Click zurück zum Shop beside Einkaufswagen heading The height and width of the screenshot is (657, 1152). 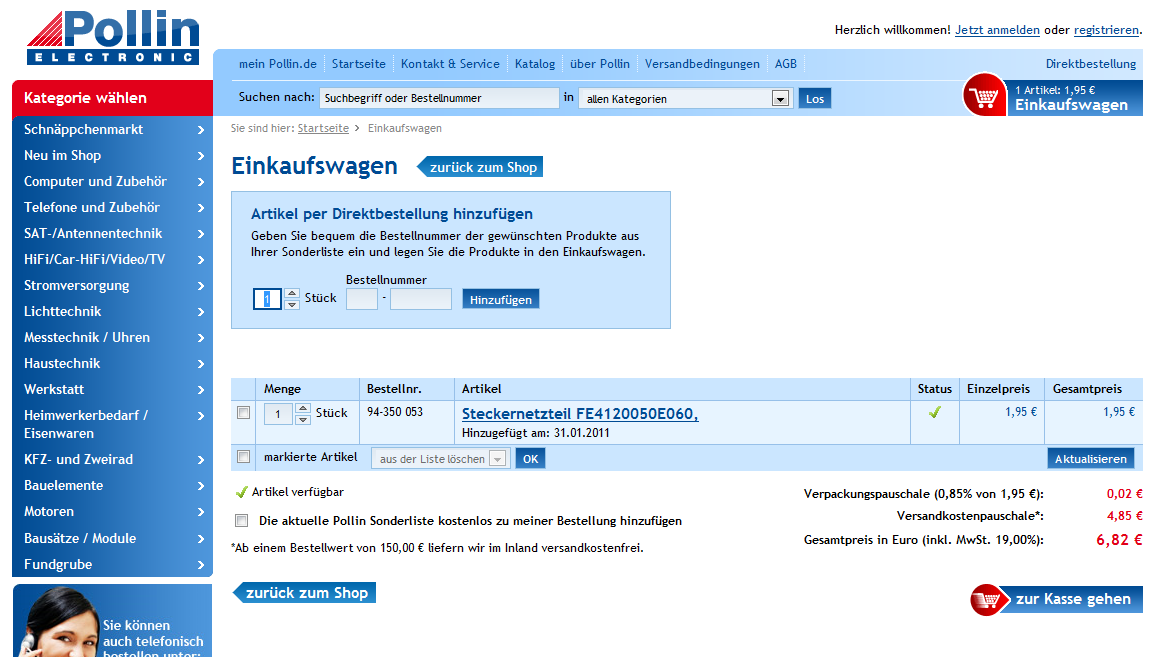coord(480,167)
